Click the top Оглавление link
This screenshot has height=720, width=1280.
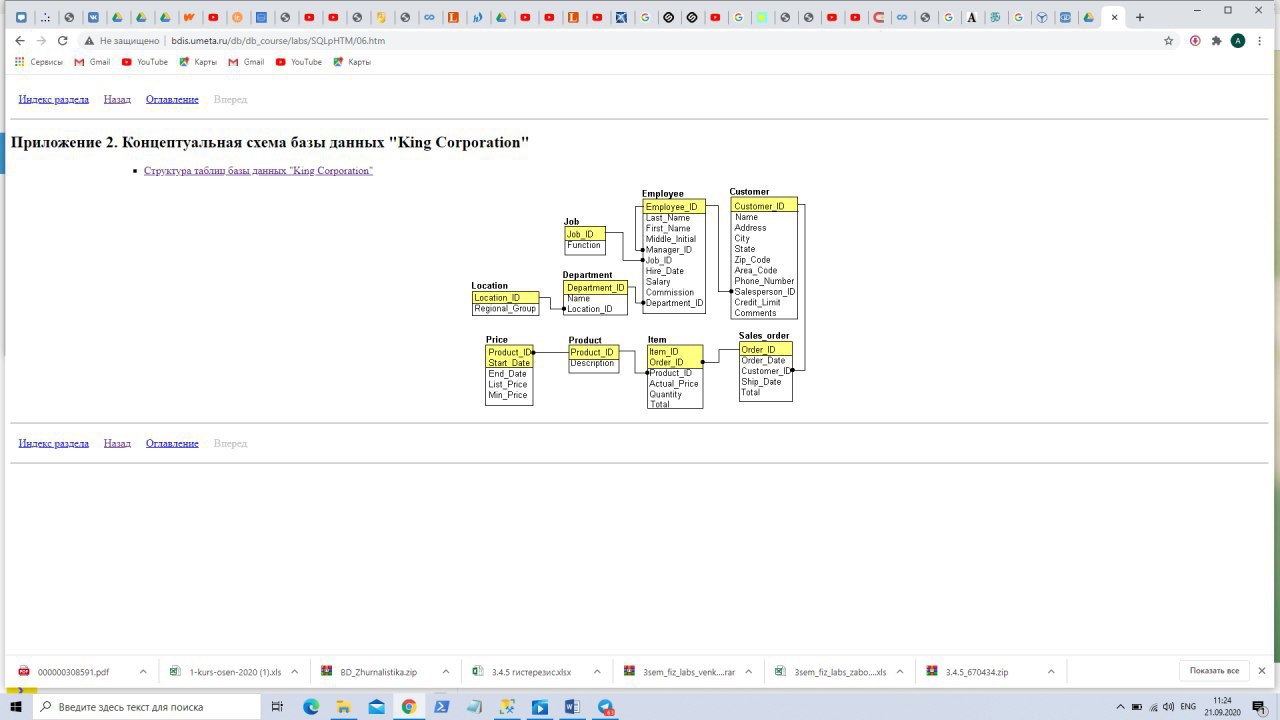point(172,99)
